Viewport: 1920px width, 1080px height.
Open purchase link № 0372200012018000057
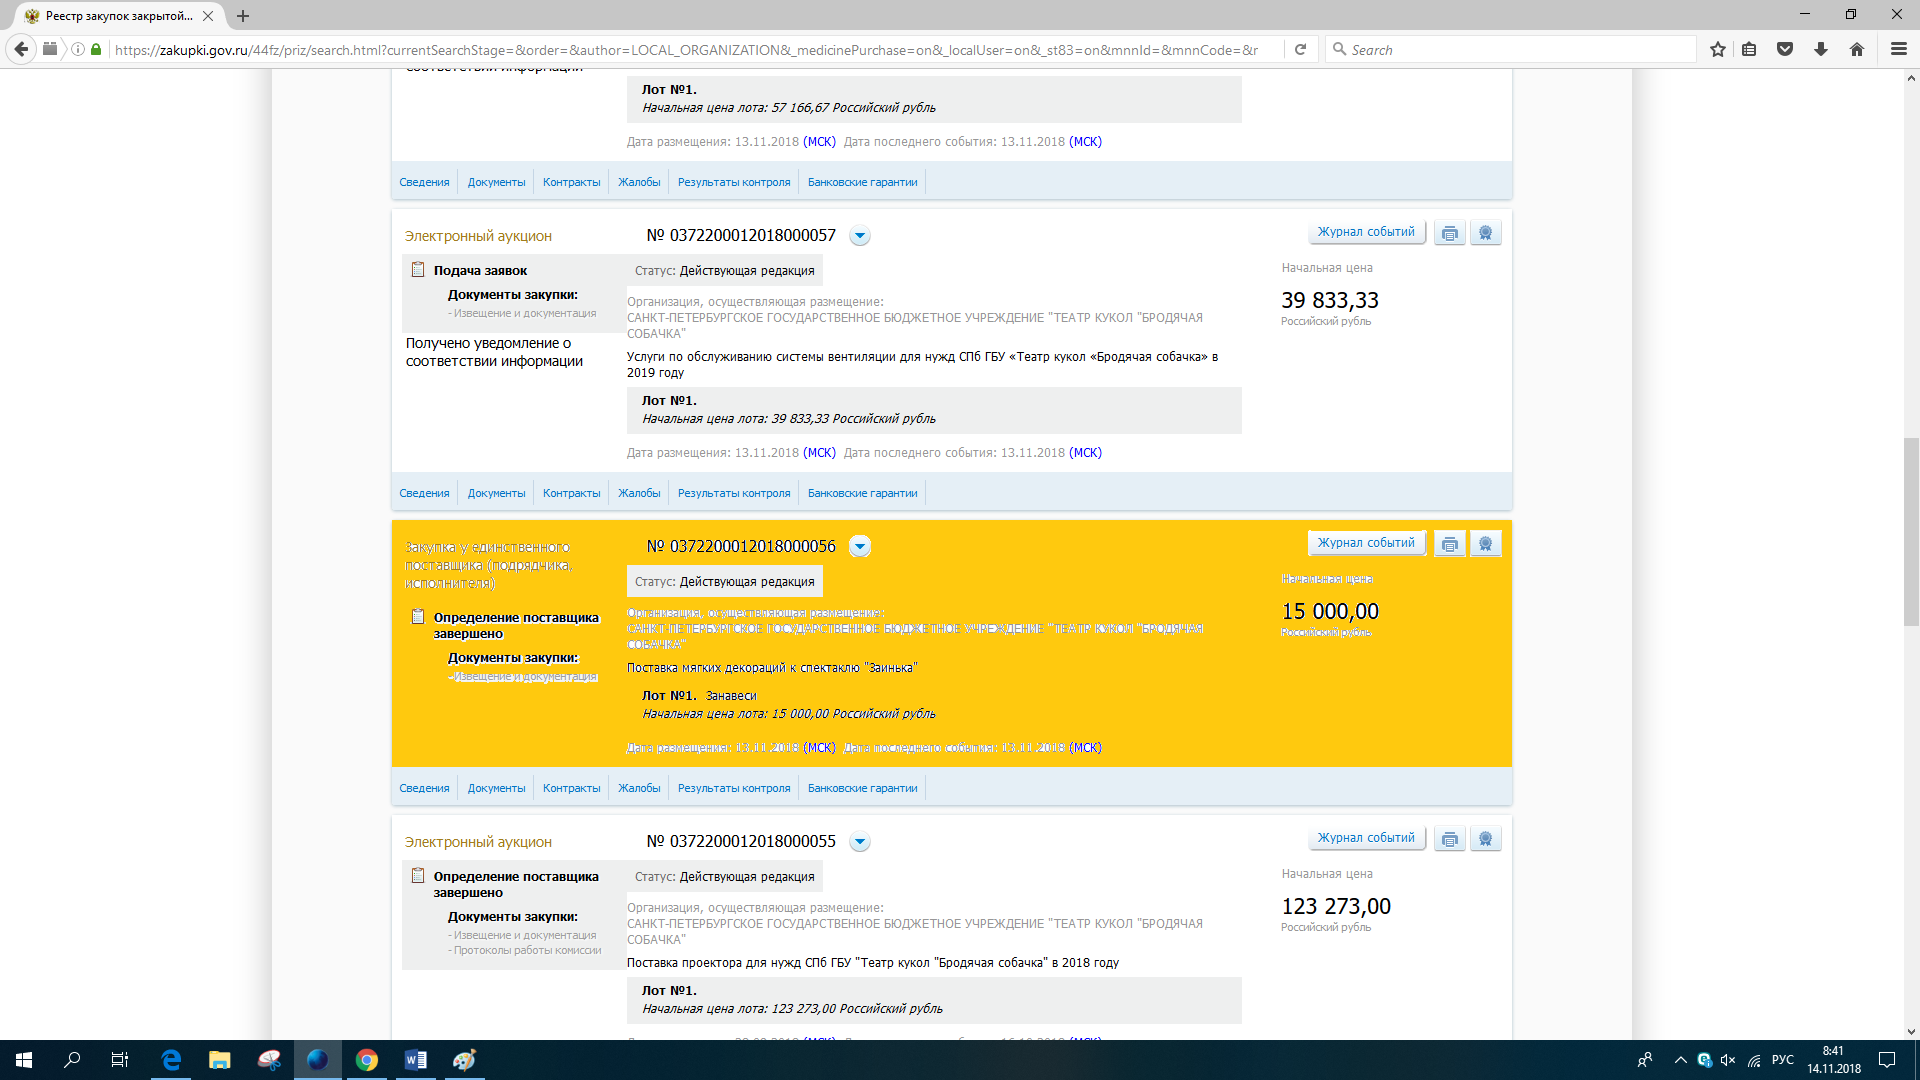(x=741, y=235)
